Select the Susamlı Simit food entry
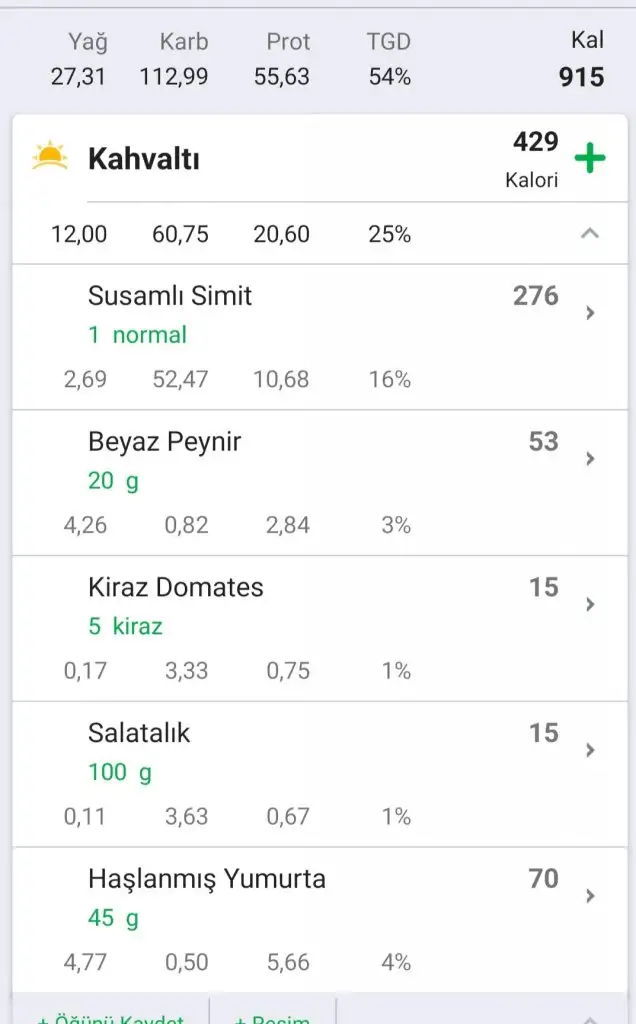This screenshot has height=1024, width=636. coord(170,296)
